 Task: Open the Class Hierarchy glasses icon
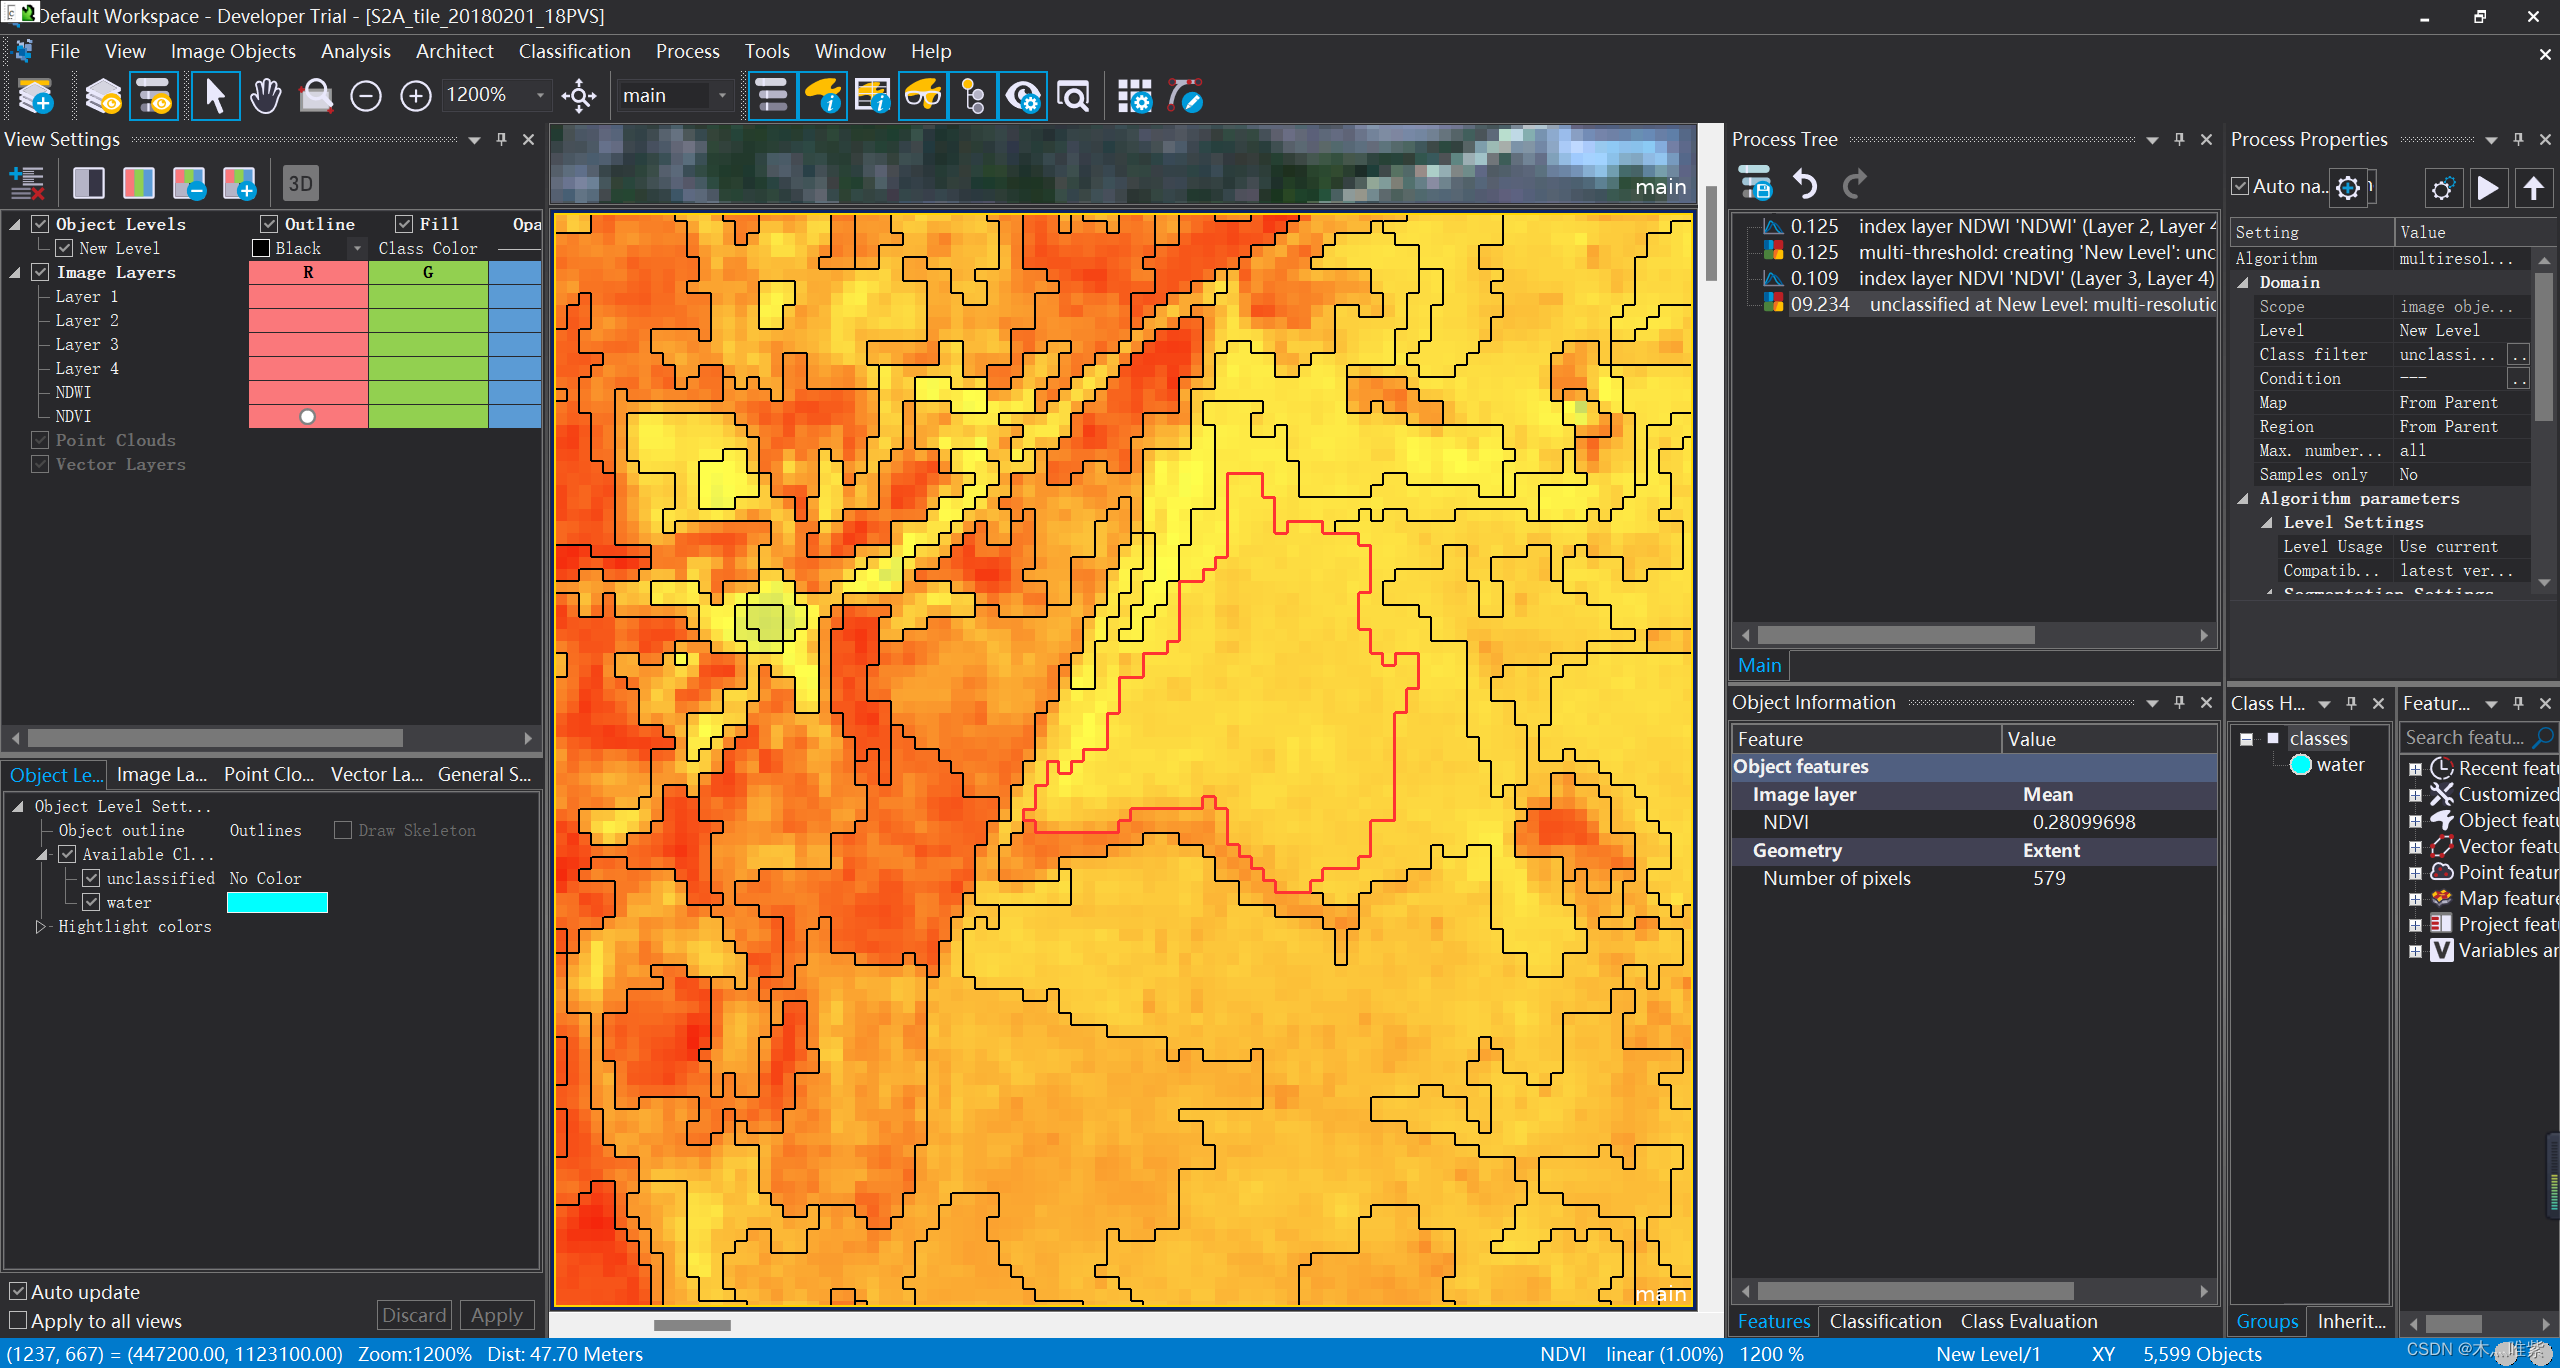[922, 97]
